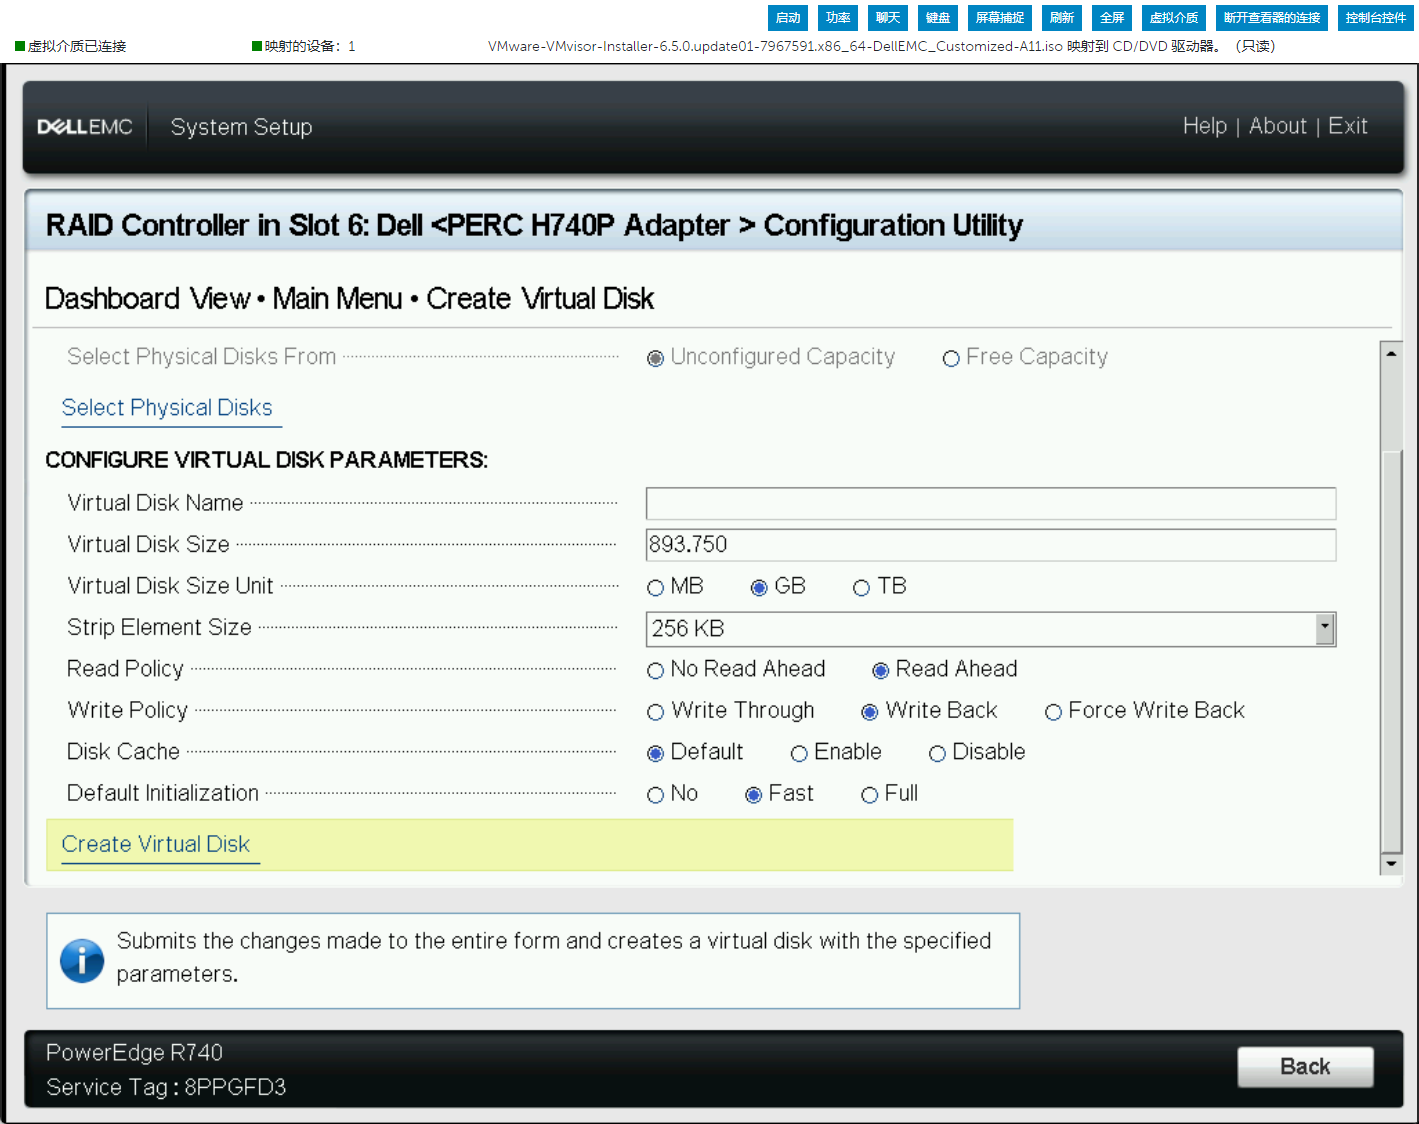1419x1124 pixels.
Task: Click the Service Tag 8PPGFD3 text
Action: [x=166, y=1087]
